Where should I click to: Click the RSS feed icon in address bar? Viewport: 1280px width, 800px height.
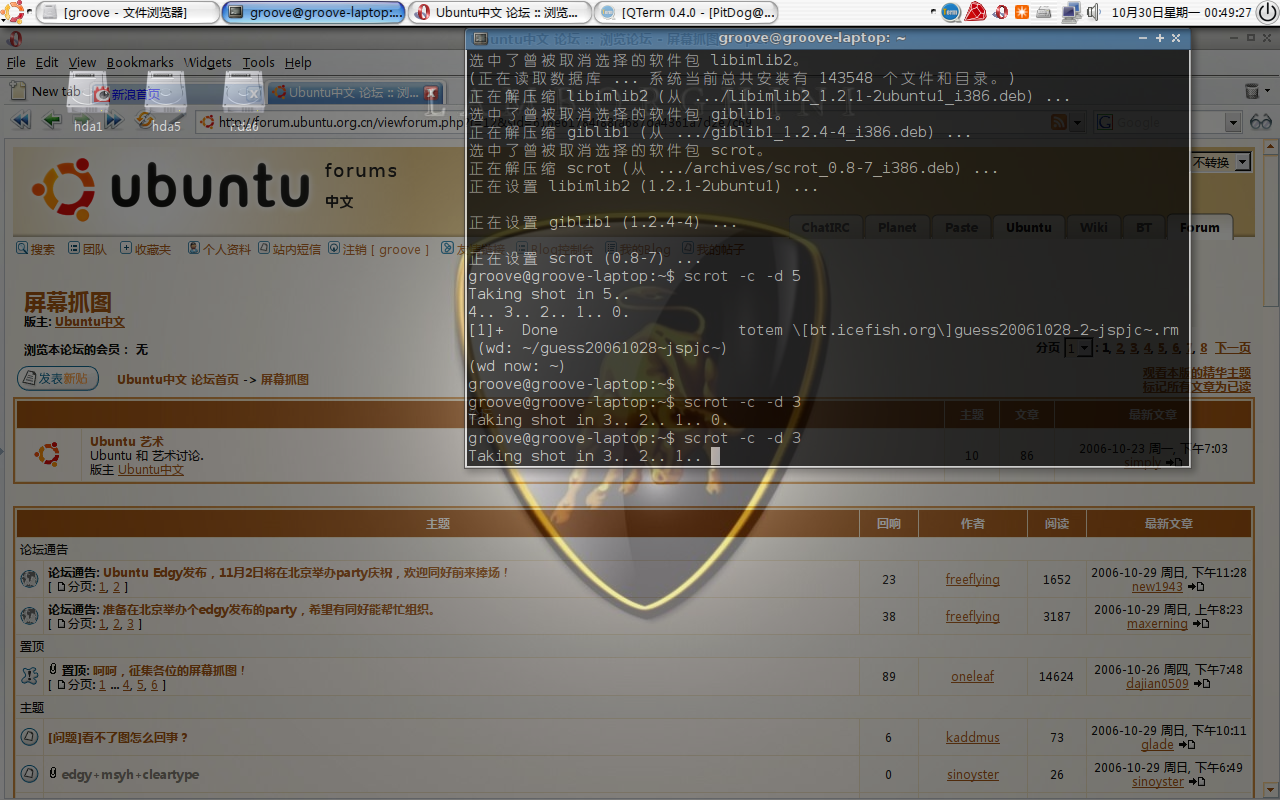coord(1059,122)
